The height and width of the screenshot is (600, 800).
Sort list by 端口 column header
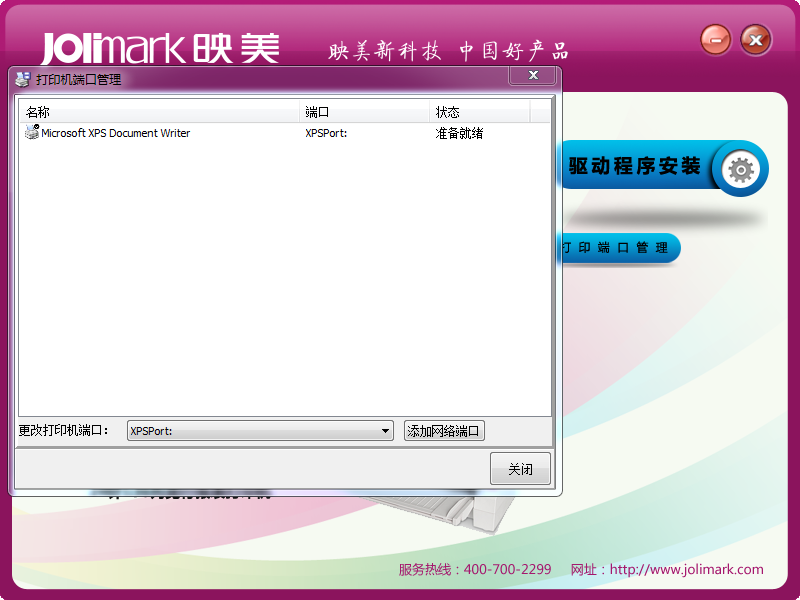point(364,112)
